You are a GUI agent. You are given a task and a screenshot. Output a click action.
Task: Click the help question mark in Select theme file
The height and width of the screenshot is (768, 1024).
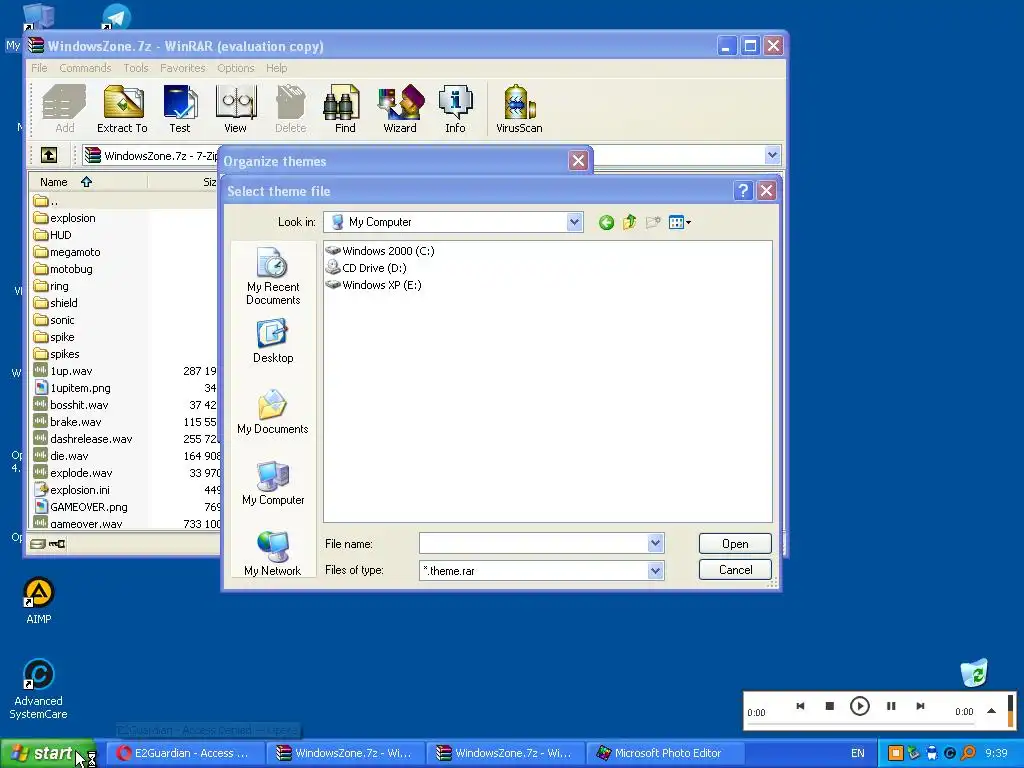743,191
